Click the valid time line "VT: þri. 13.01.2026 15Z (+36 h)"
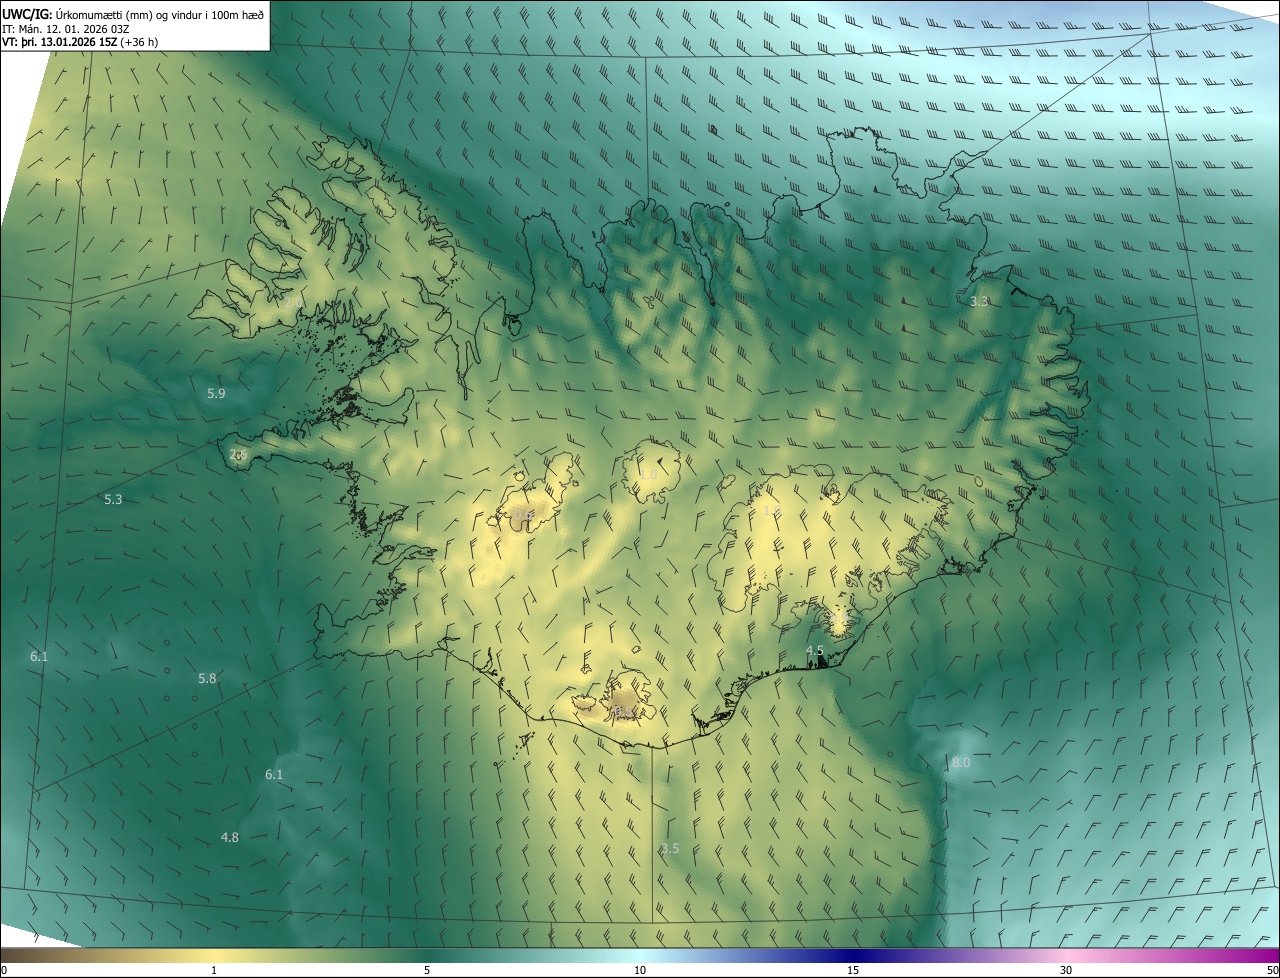Viewport: 1280px width, 978px height. (80, 42)
